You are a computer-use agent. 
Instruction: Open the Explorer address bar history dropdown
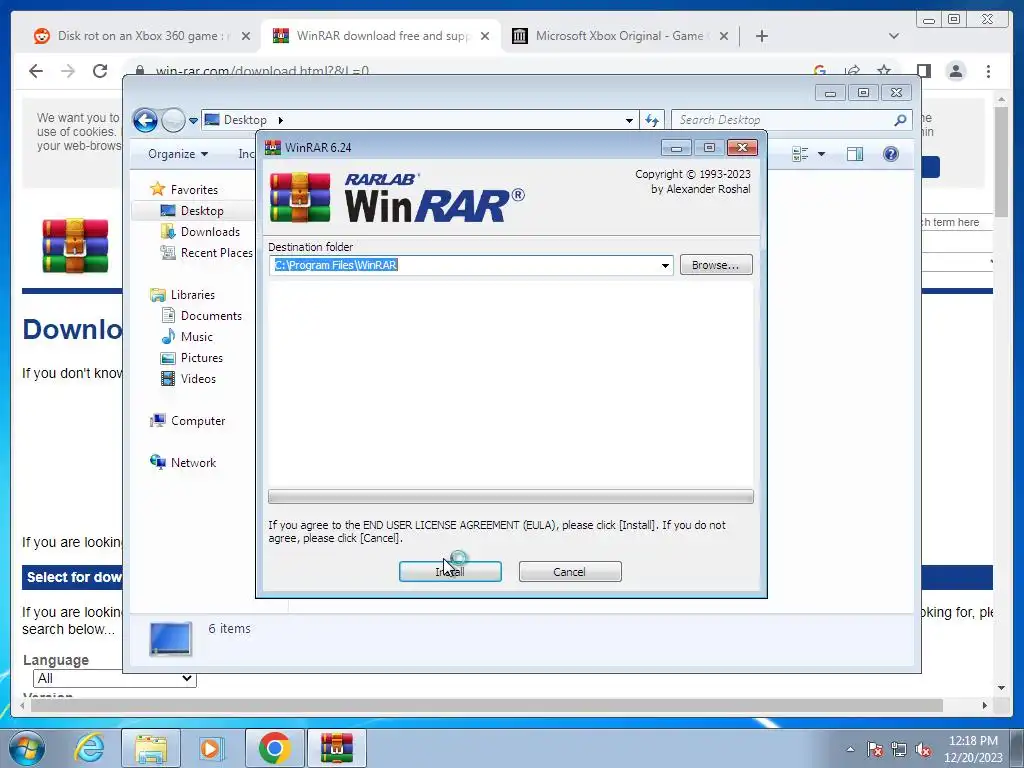click(629, 120)
